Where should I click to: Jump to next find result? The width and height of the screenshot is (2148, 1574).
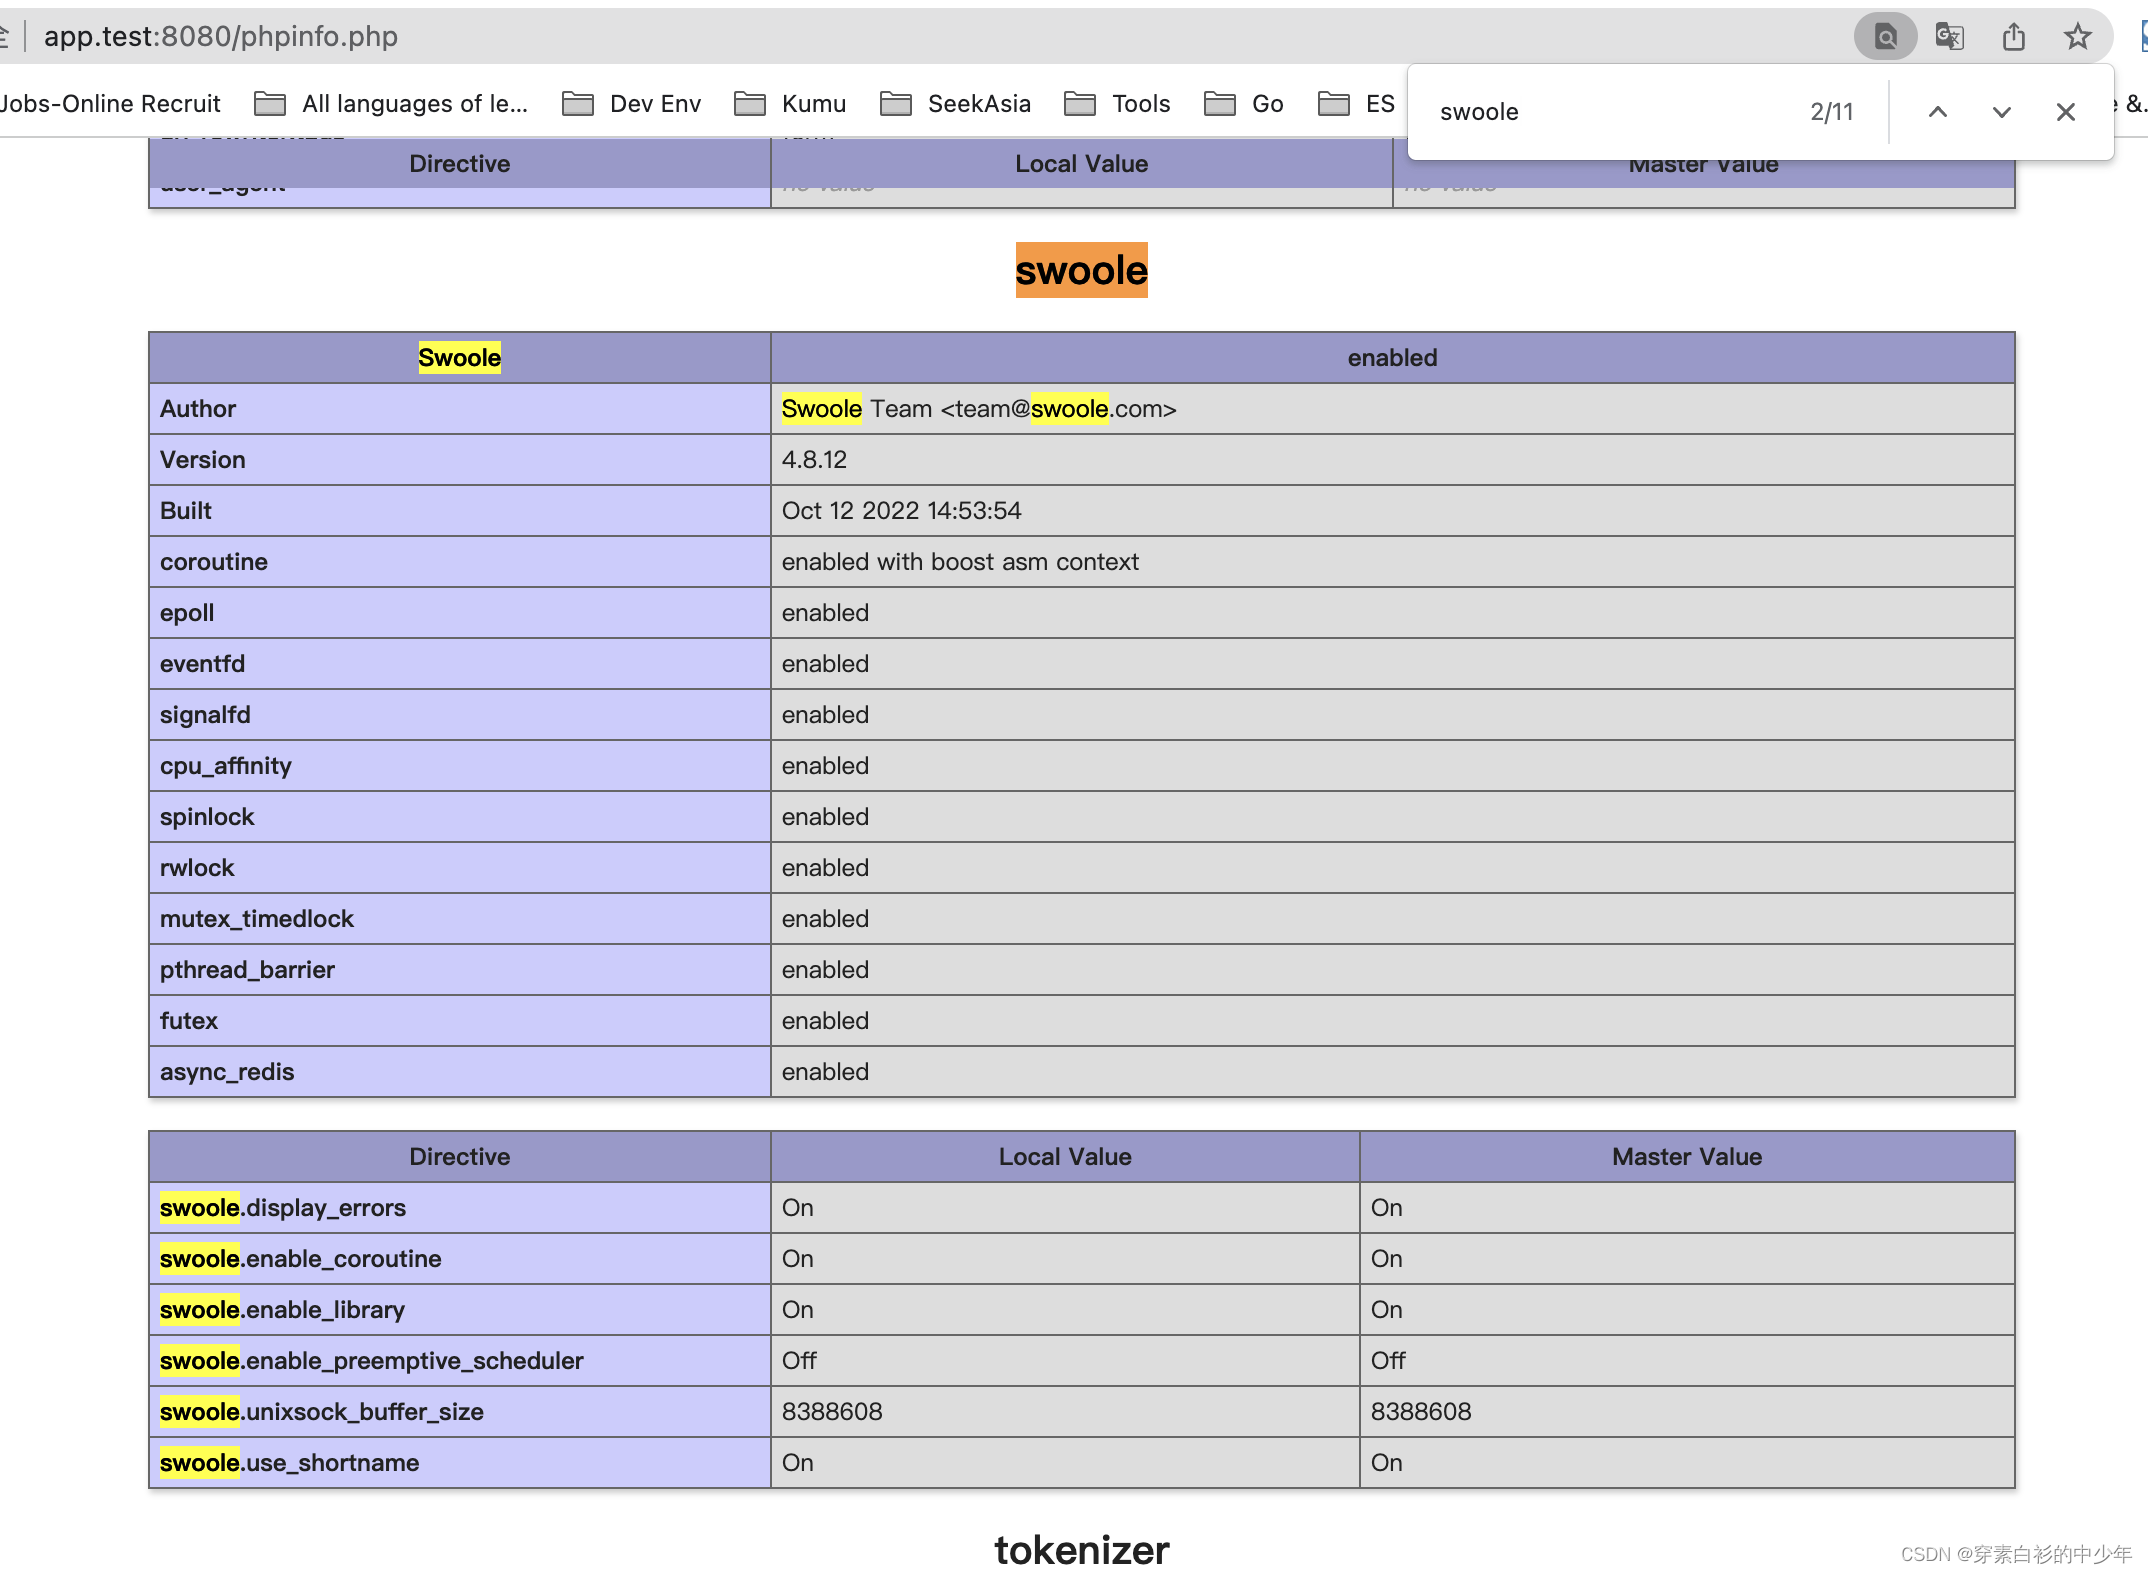coord(2001,112)
